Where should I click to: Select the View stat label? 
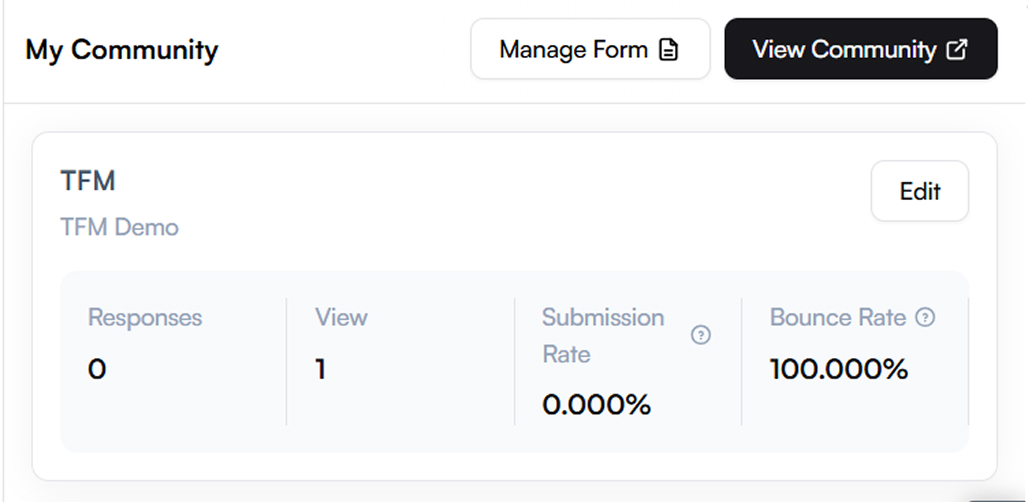coord(341,317)
